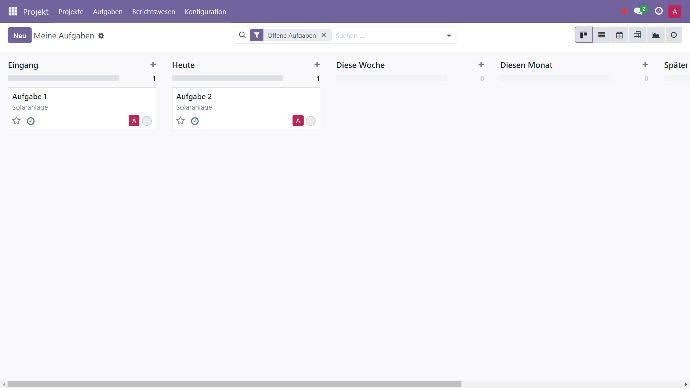
Task: Click the Heute column header
Action: (x=184, y=65)
